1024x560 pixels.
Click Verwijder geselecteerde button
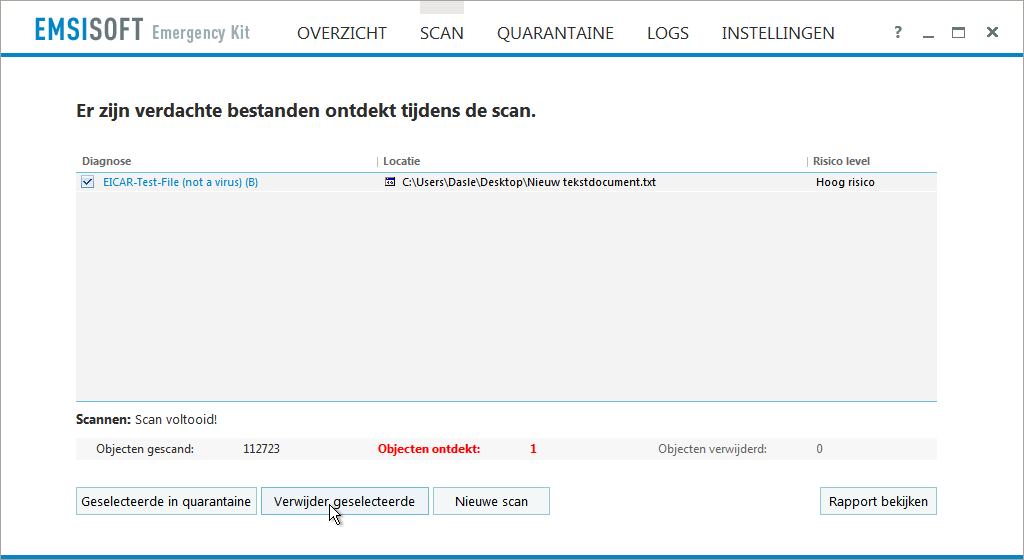(345, 501)
